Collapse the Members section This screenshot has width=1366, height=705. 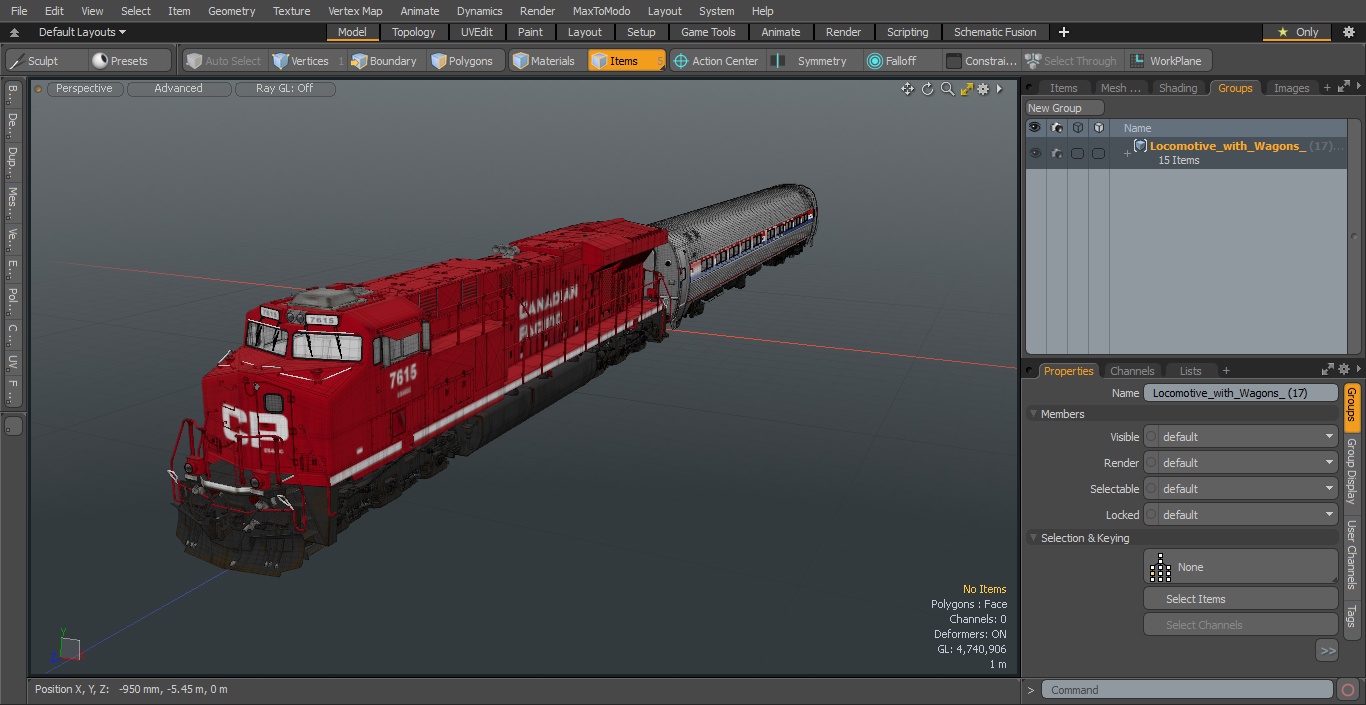pos(1033,414)
